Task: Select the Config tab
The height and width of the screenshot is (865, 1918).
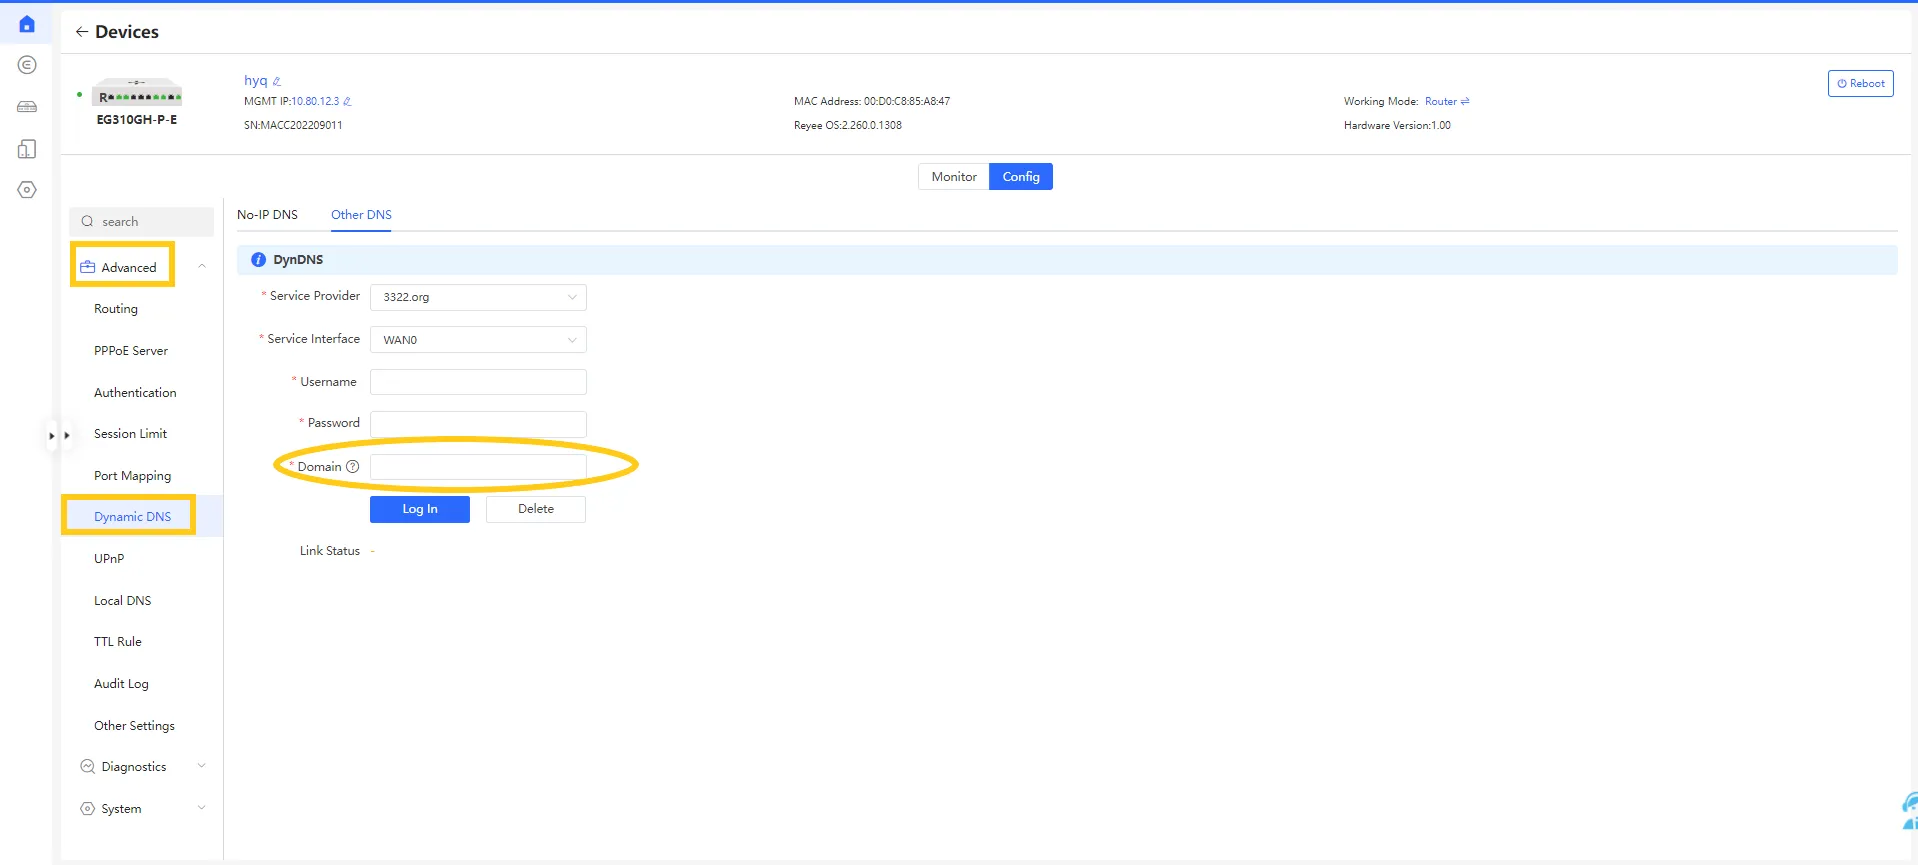Action: [x=1021, y=177]
